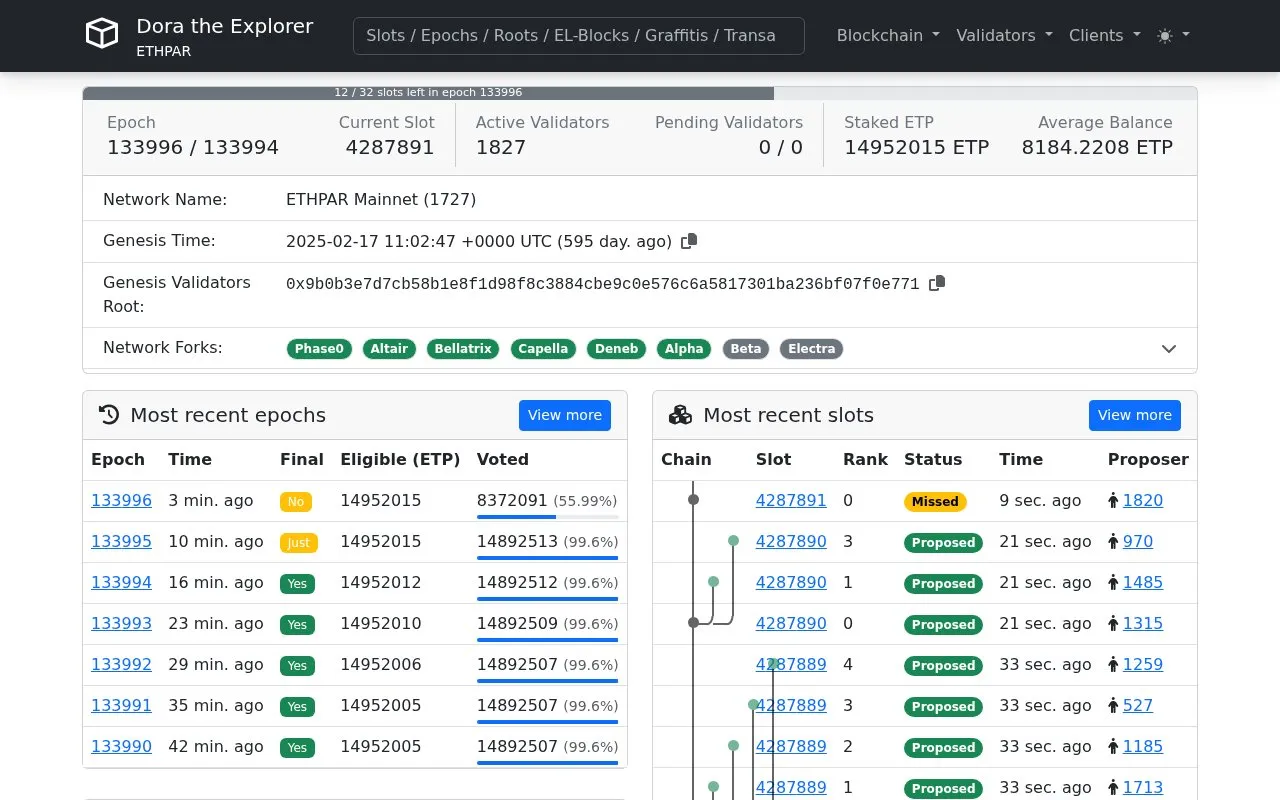This screenshot has height=800, width=1280.
Task: Click View more for recent slots
Action: tap(1135, 415)
